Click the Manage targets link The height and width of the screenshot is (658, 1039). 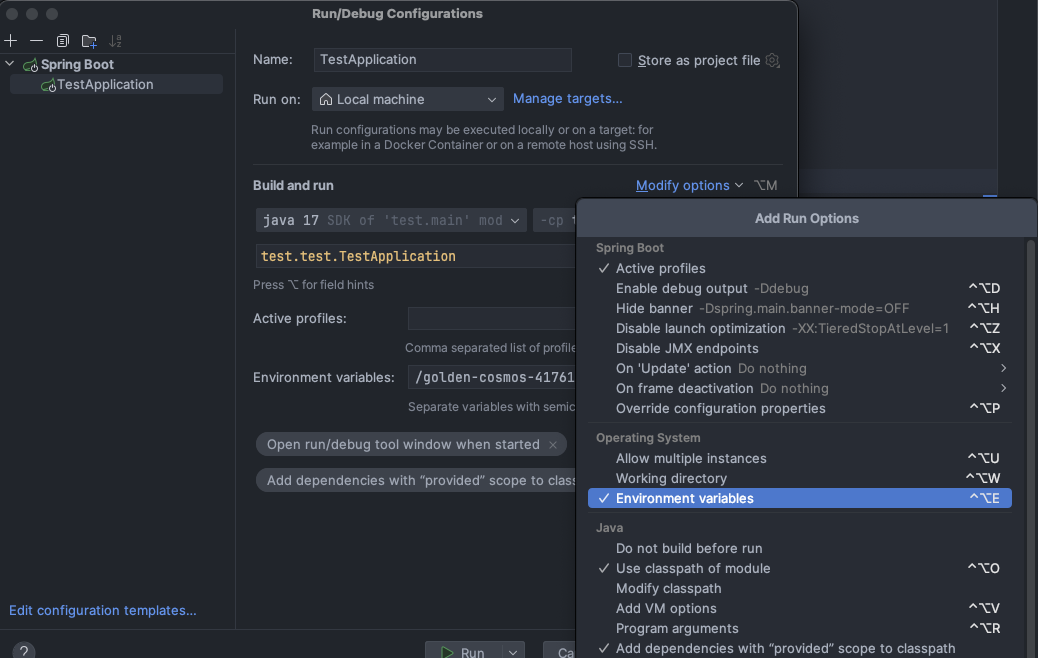(567, 99)
